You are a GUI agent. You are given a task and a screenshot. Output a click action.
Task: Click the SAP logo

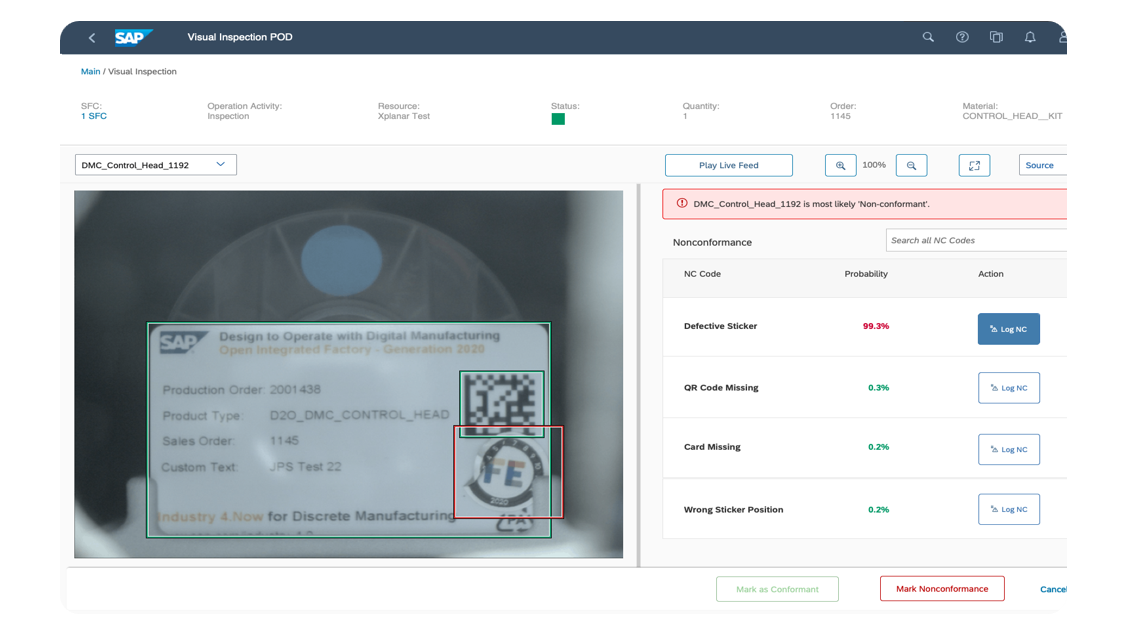tap(133, 37)
